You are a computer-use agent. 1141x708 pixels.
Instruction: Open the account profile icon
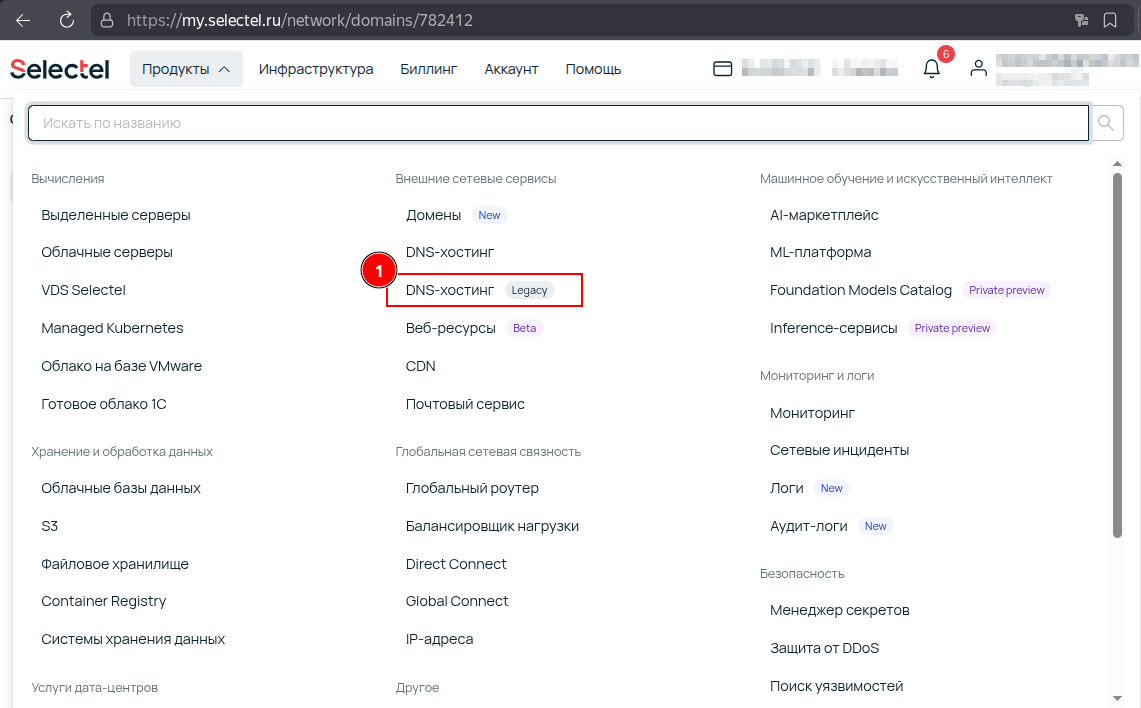(978, 68)
